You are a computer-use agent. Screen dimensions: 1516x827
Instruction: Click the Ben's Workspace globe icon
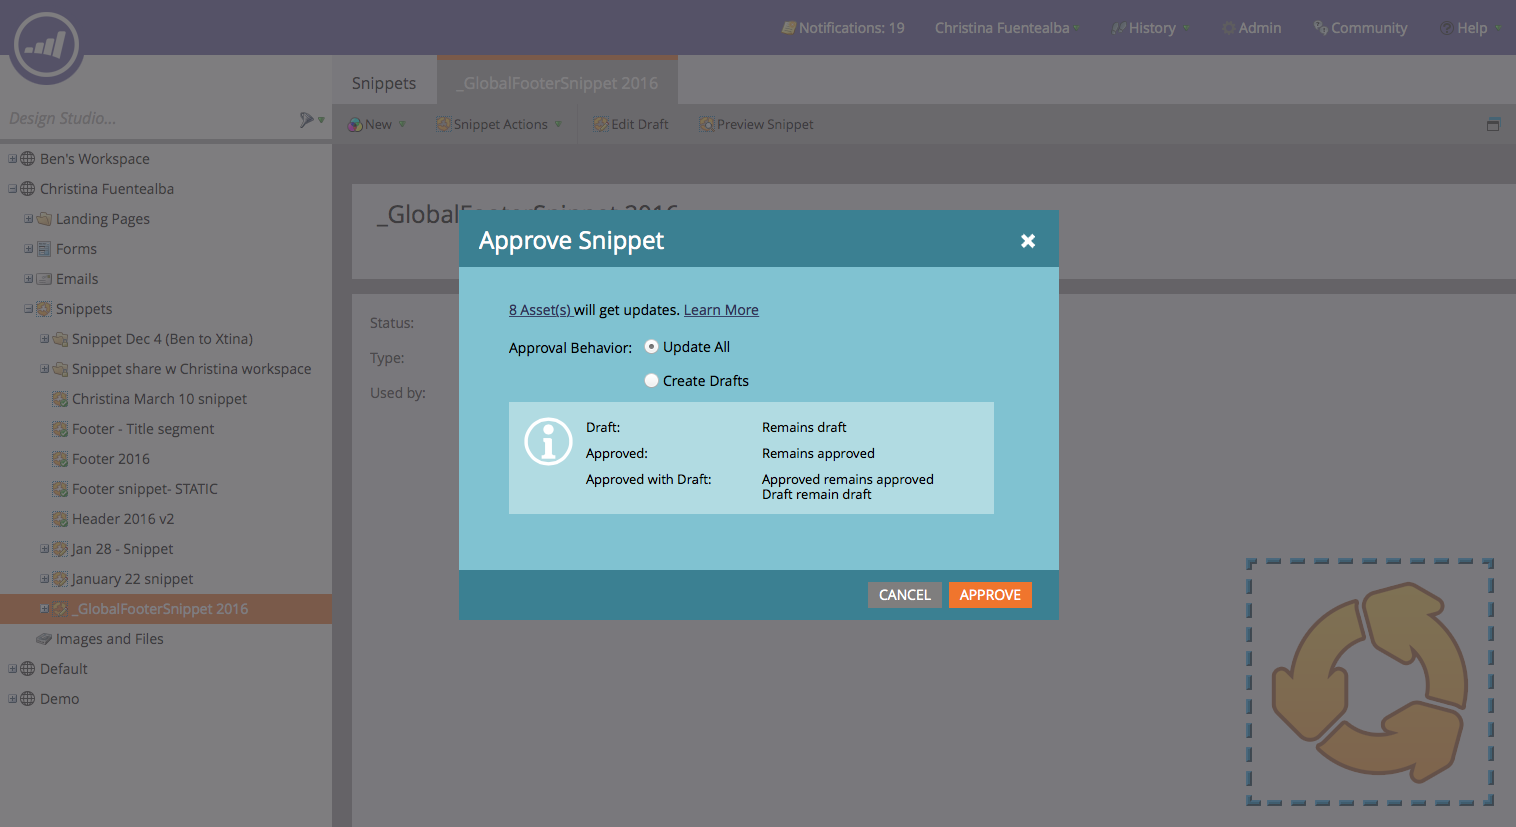tap(28, 159)
